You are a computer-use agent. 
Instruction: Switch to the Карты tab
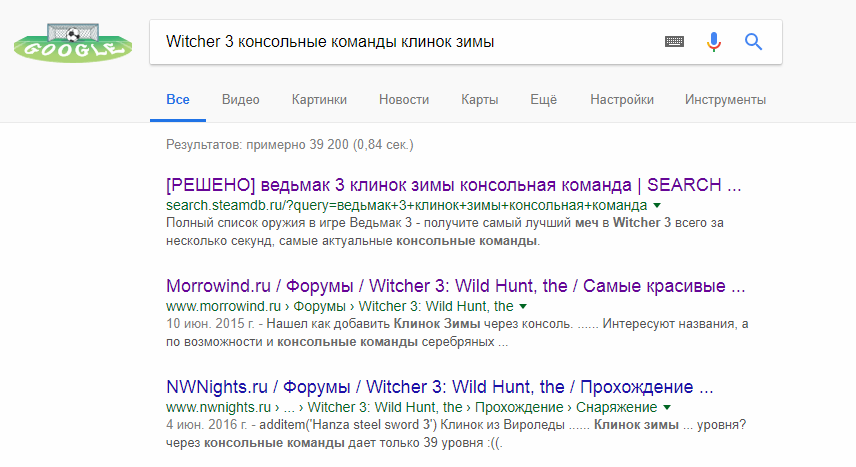click(x=479, y=99)
